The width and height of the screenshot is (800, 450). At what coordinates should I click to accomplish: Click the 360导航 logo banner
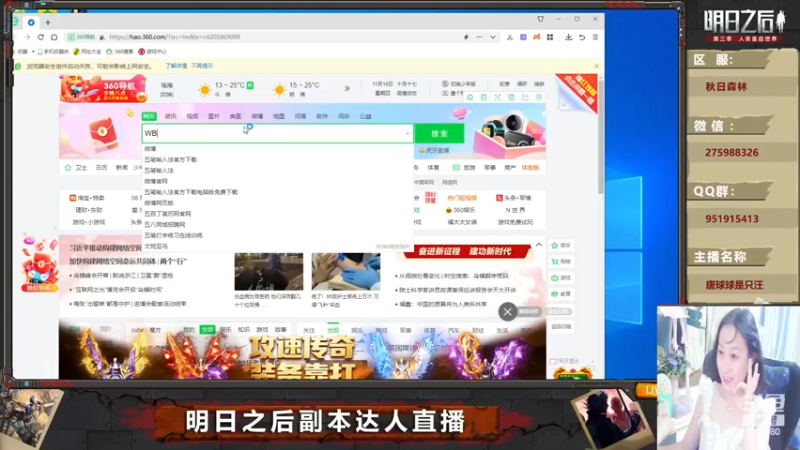[104, 89]
